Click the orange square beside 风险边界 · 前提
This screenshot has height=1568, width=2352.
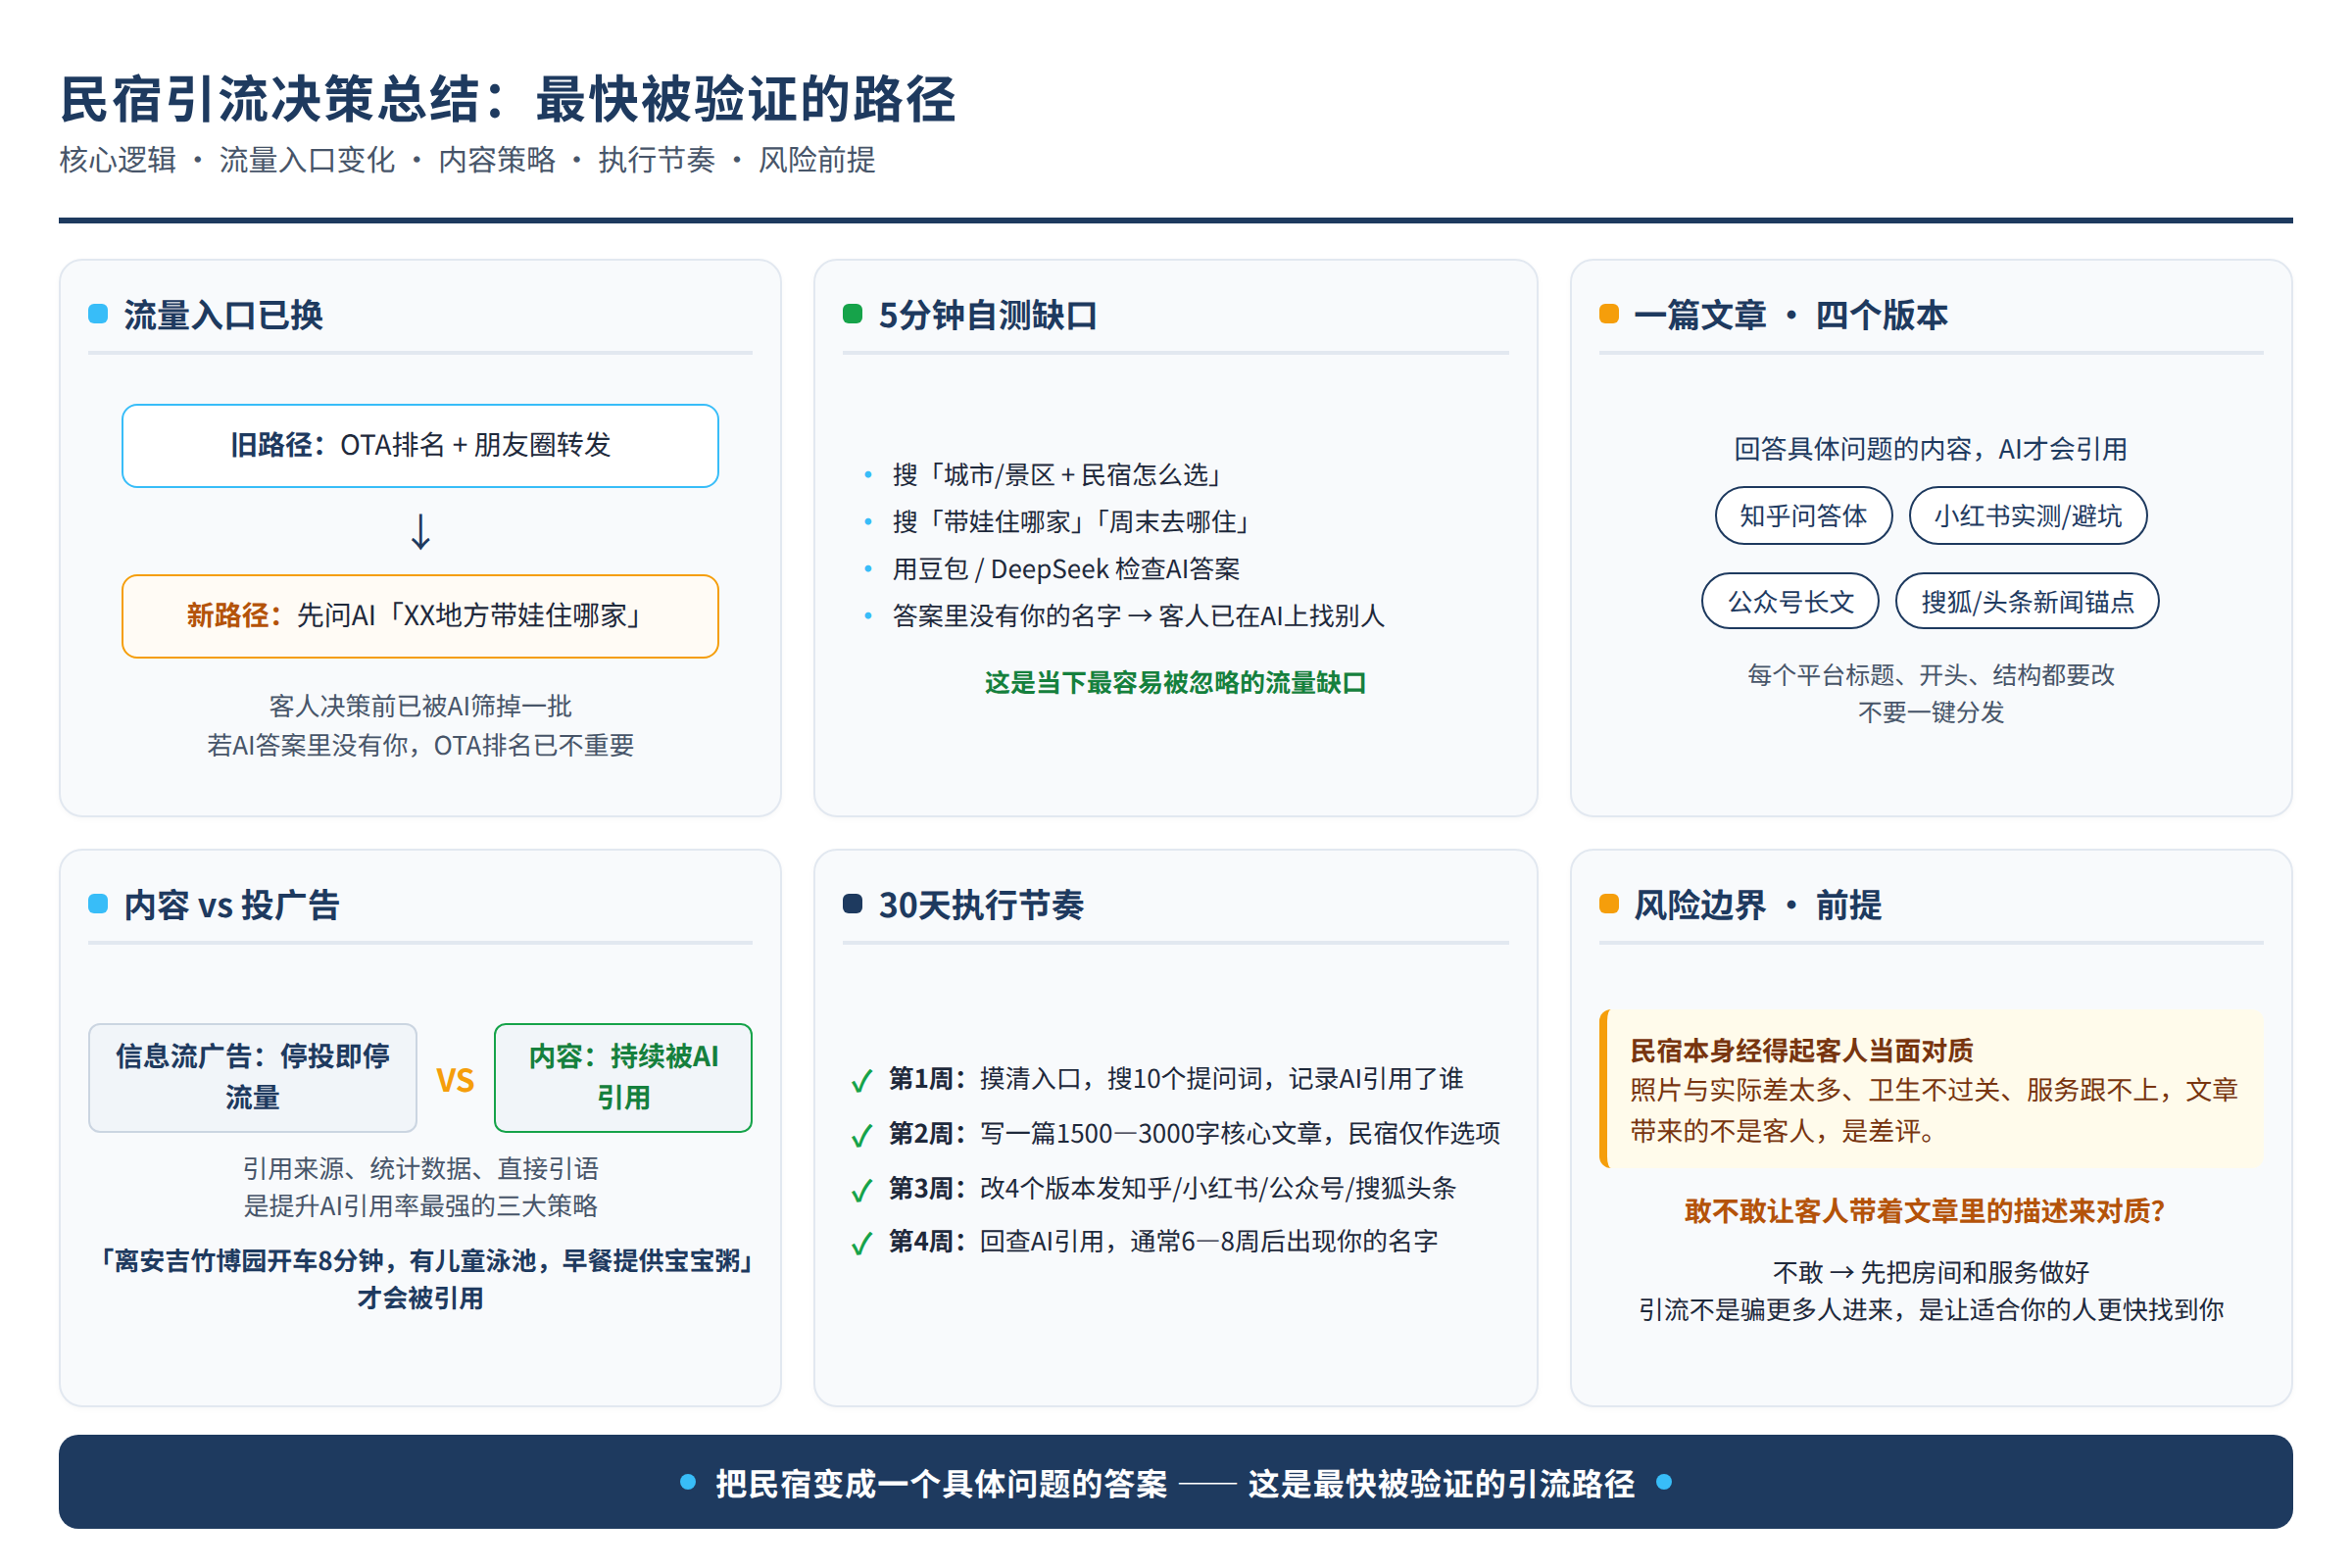click(x=1609, y=904)
